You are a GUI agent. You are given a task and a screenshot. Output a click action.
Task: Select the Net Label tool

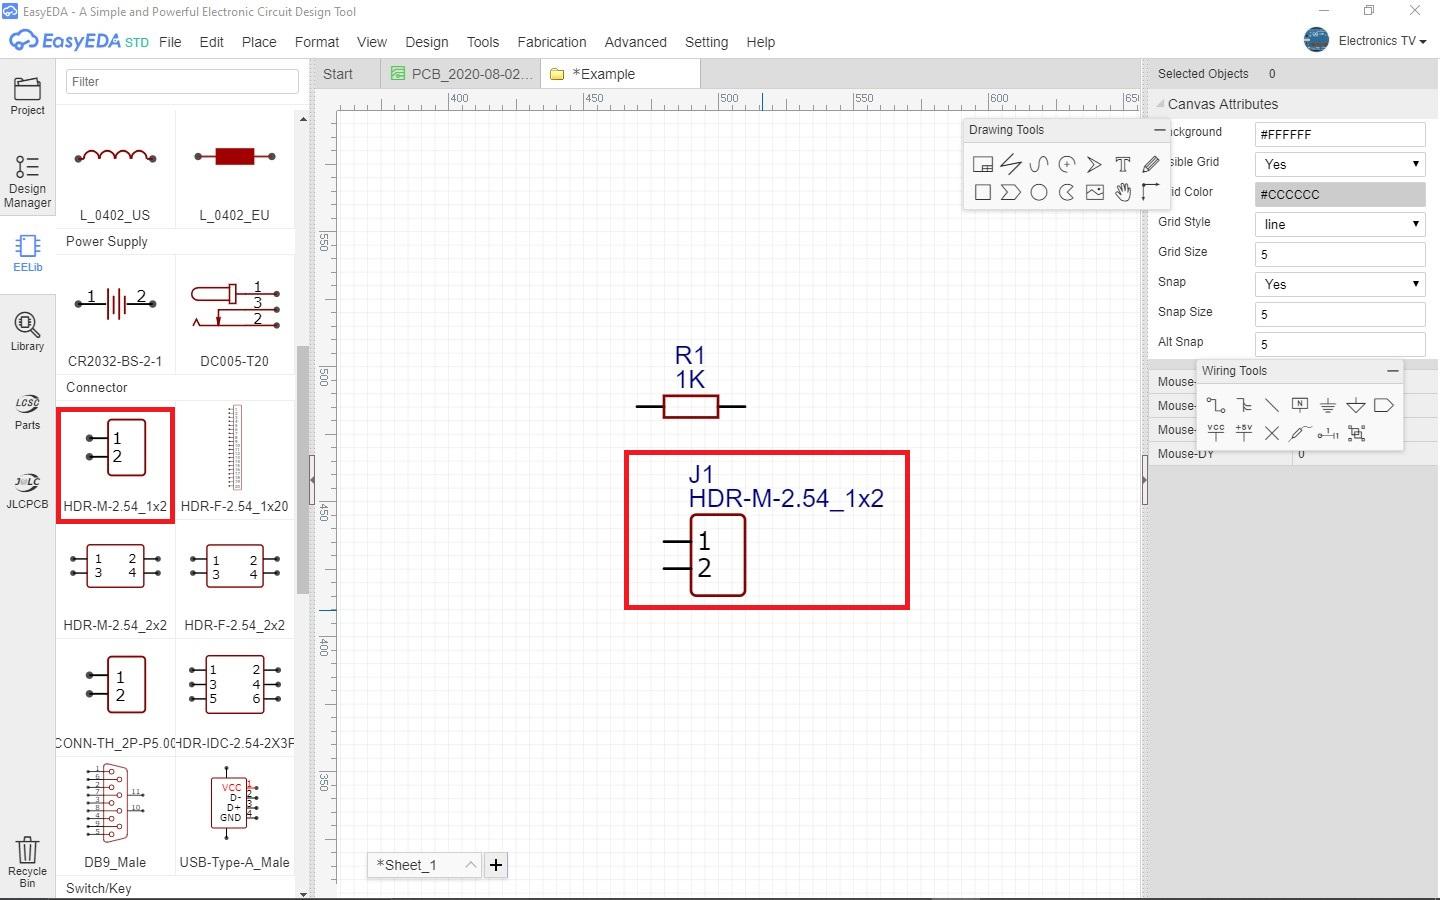[x=1300, y=405]
